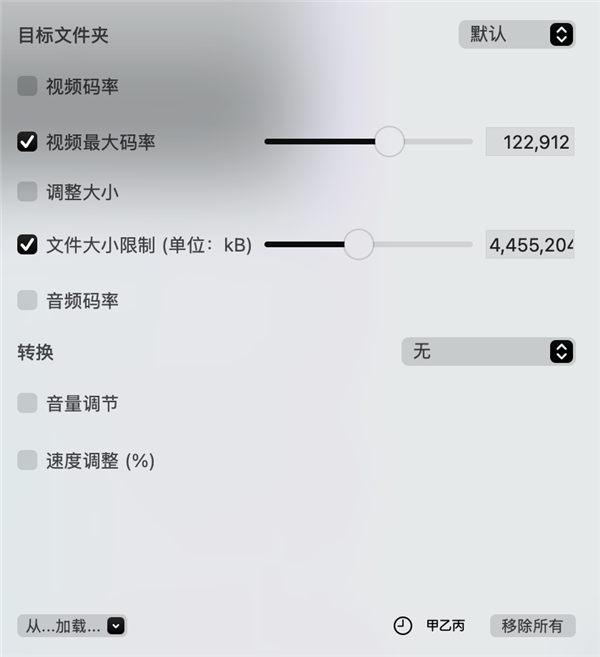This screenshot has height=657, width=600.
Task: Click the 转换 section label
Action: pos(35,352)
